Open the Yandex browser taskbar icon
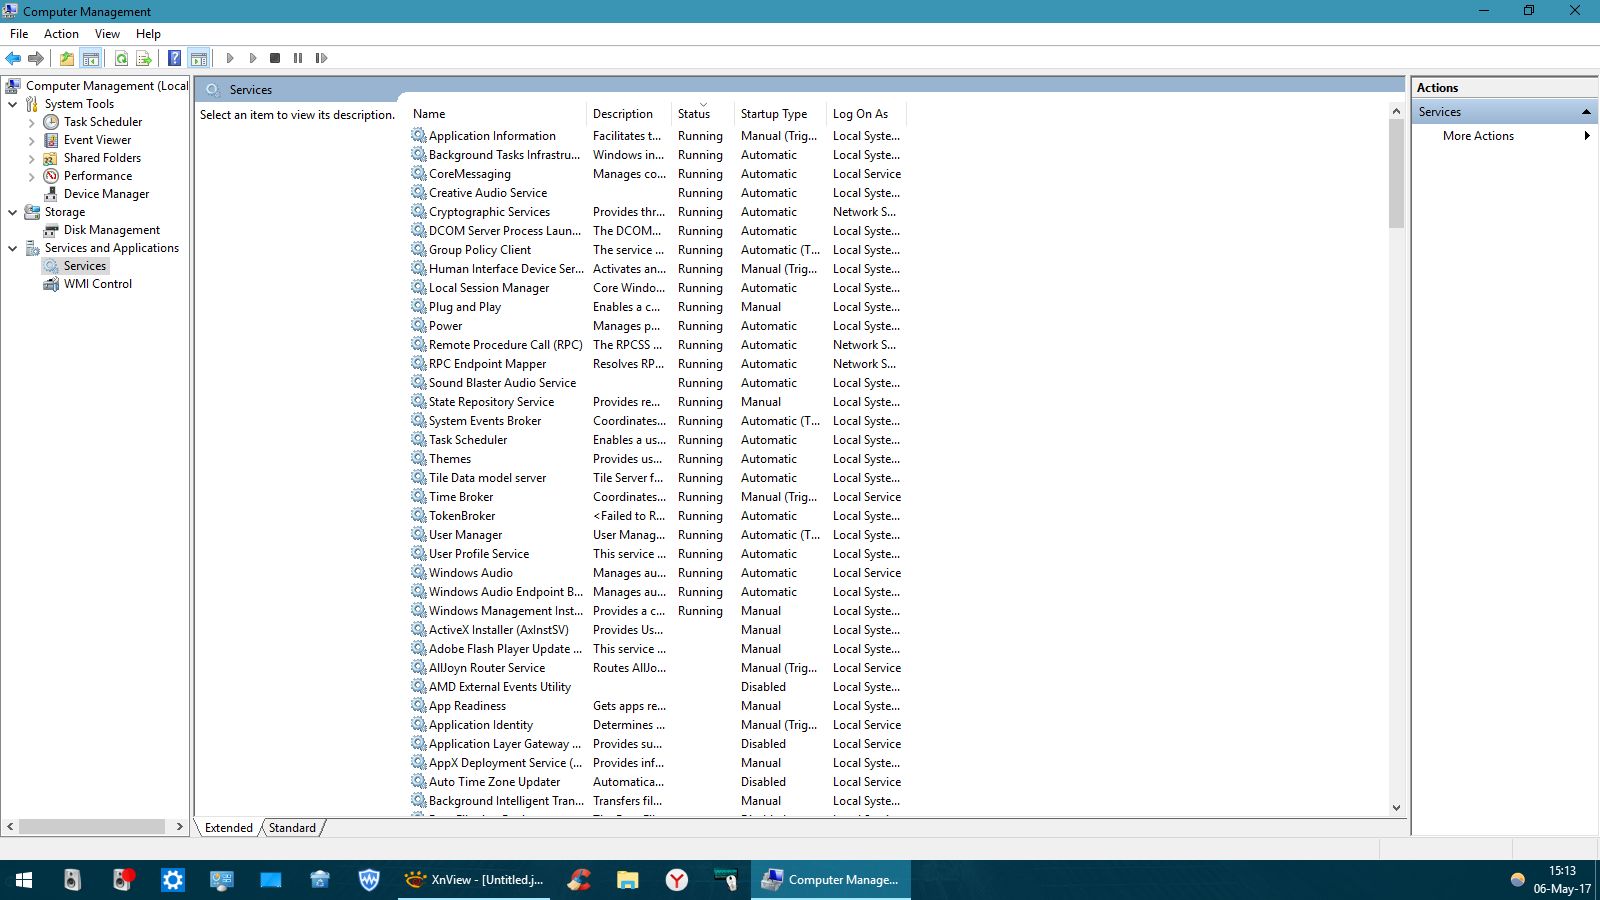This screenshot has height=900, width=1600. (x=677, y=880)
